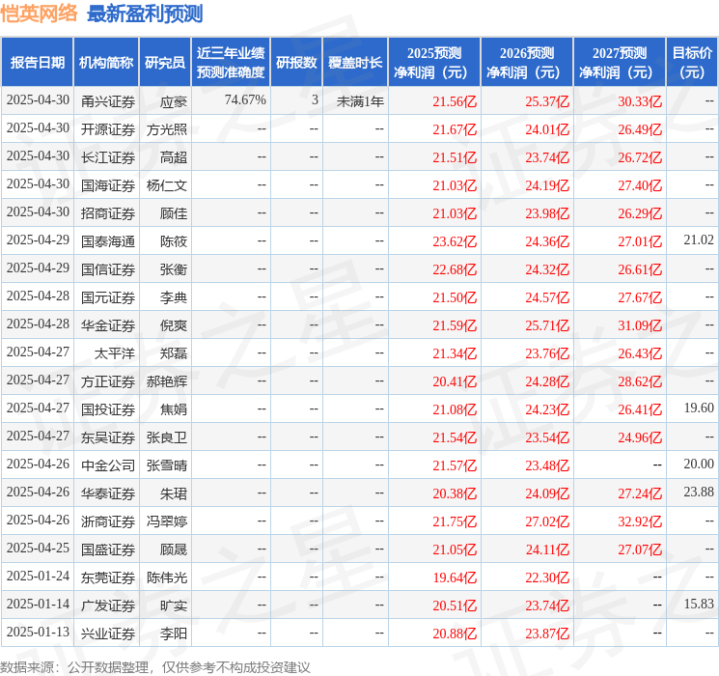The image size is (719, 676).
Task: Click the 开源证券 cell
Action: (x=108, y=129)
